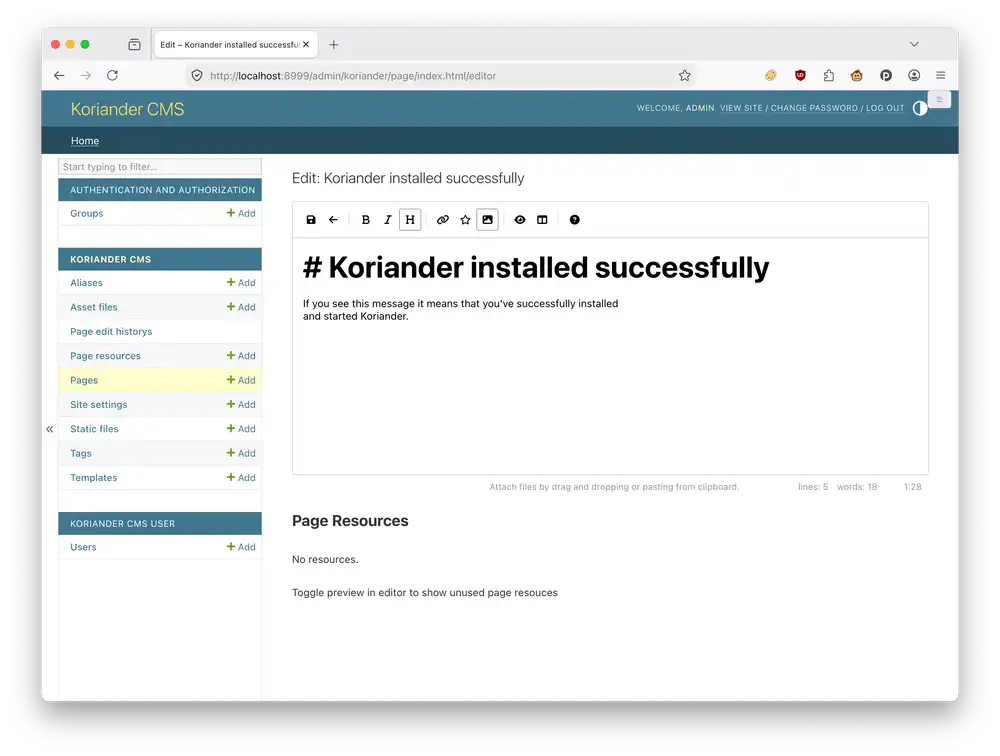Open Users in the sidebar
The height and width of the screenshot is (756, 1000).
(84, 547)
